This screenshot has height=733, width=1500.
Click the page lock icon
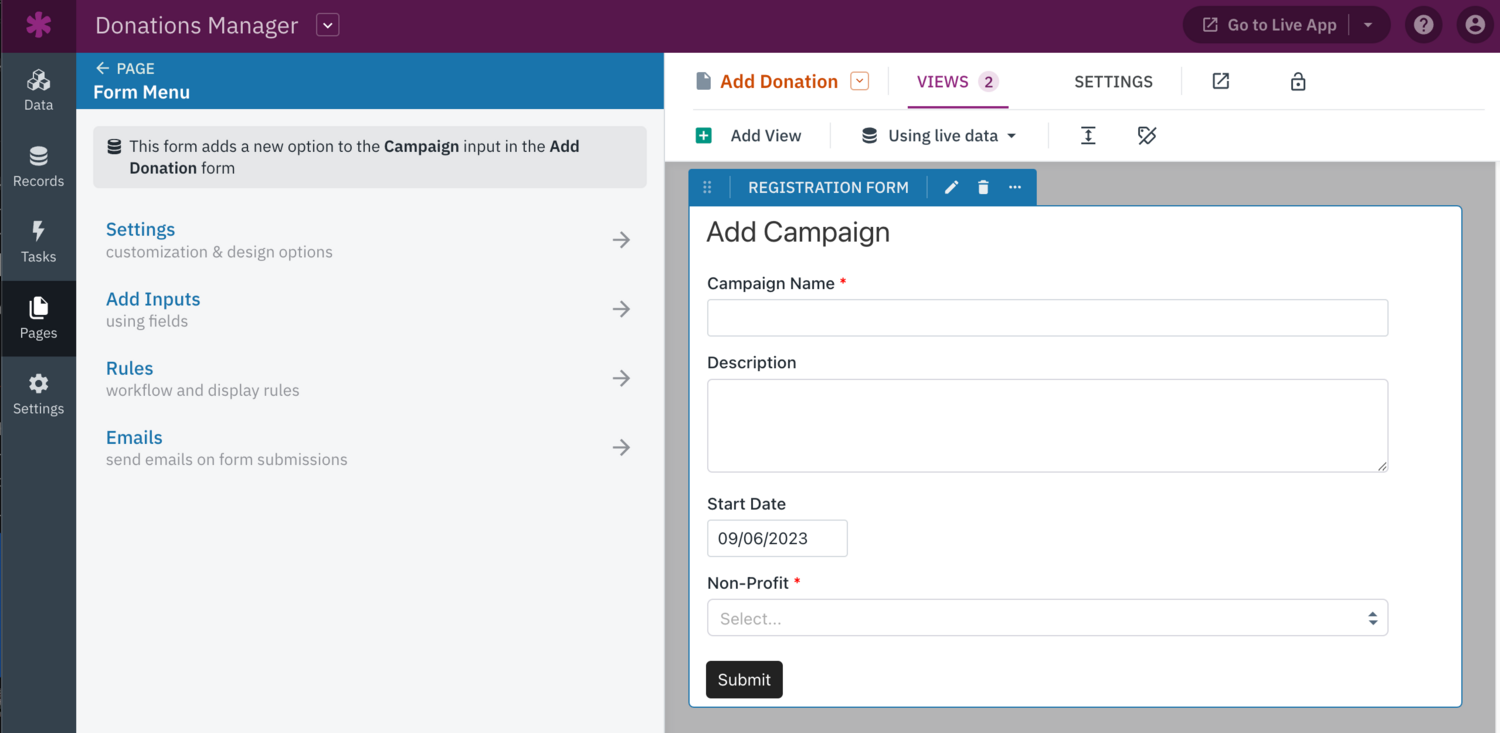point(1298,82)
